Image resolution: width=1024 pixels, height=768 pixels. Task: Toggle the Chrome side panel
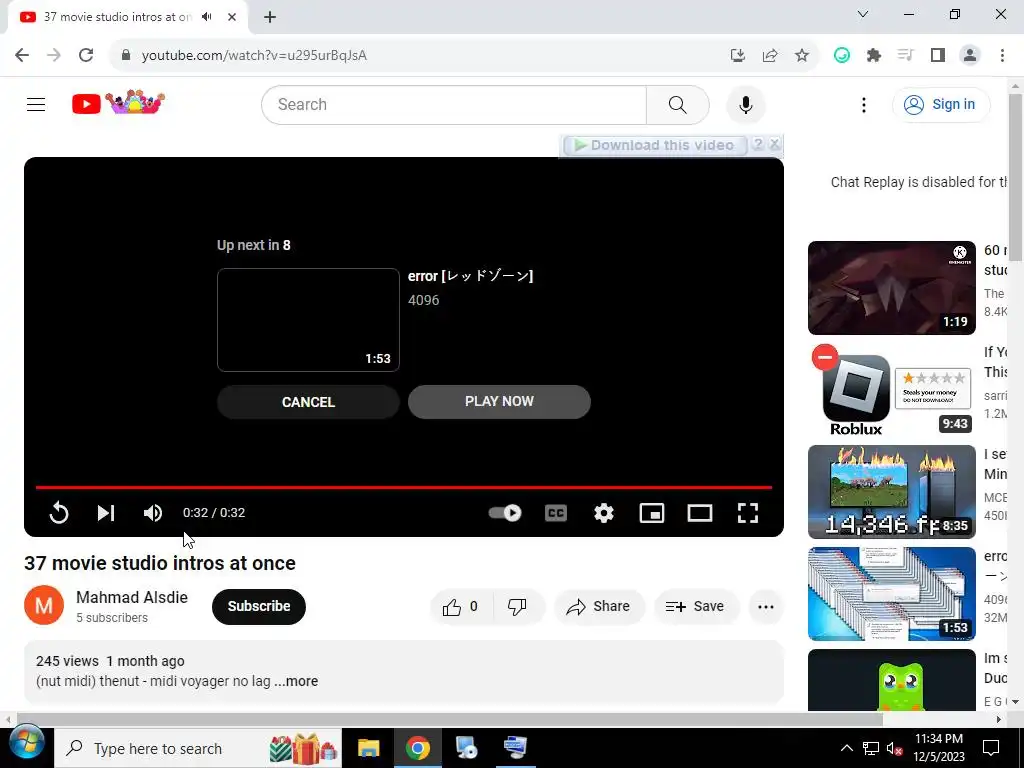click(938, 56)
